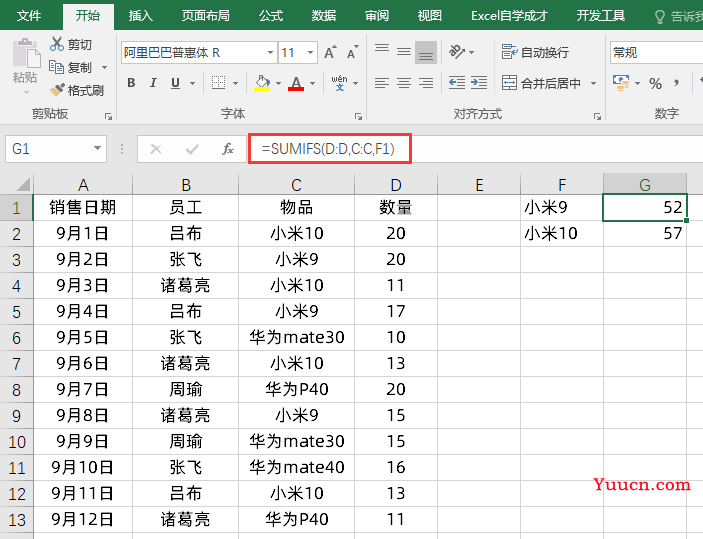
Task: Cancel formula entry with X icon
Action: pos(156,149)
